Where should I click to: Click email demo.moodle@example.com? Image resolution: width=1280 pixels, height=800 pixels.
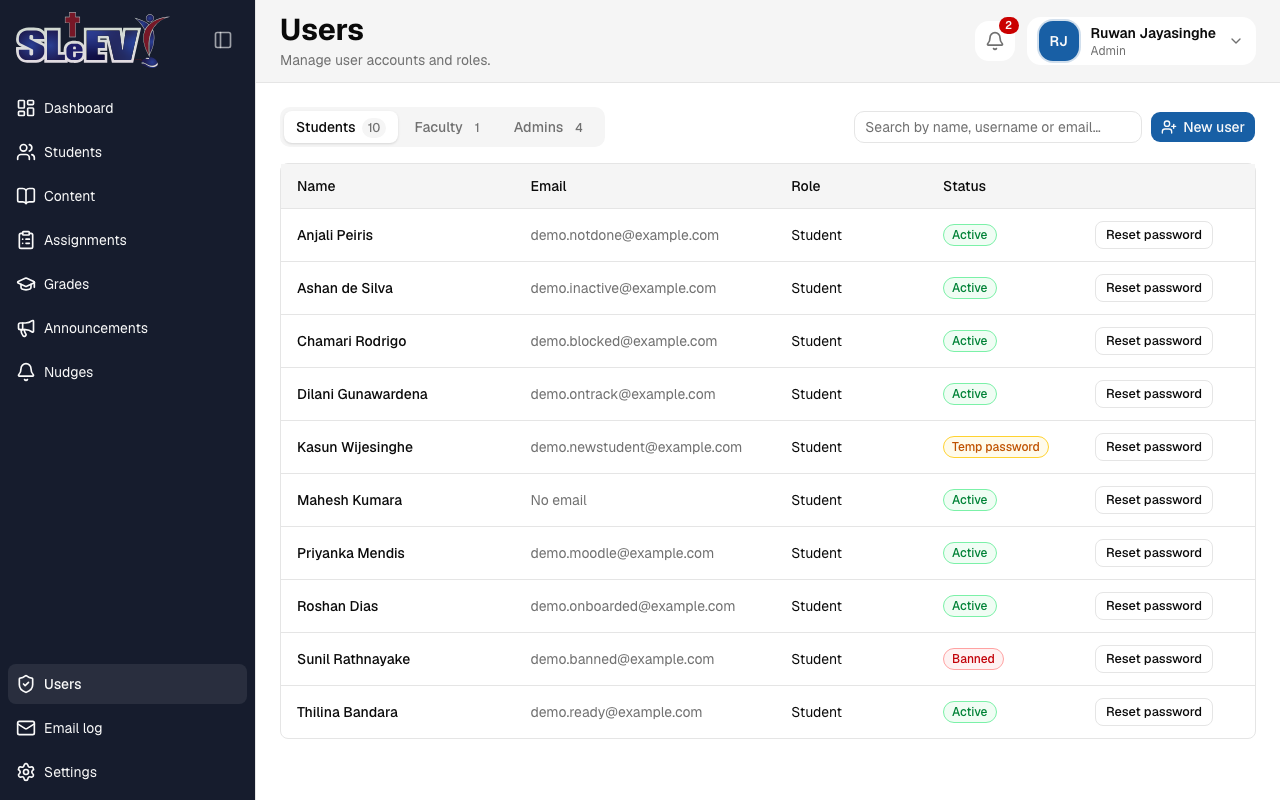[x=622, y=553]
